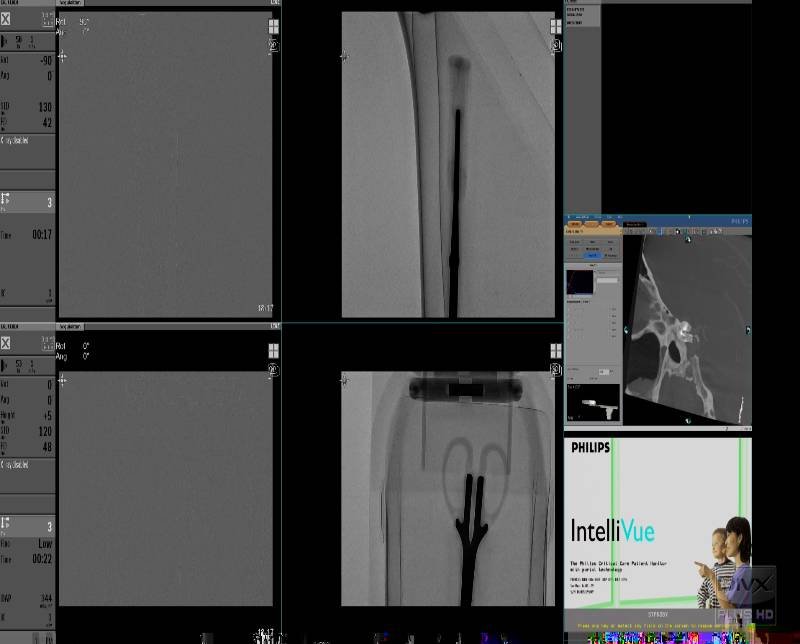Click the lateral detector value 42

(47, 122)
